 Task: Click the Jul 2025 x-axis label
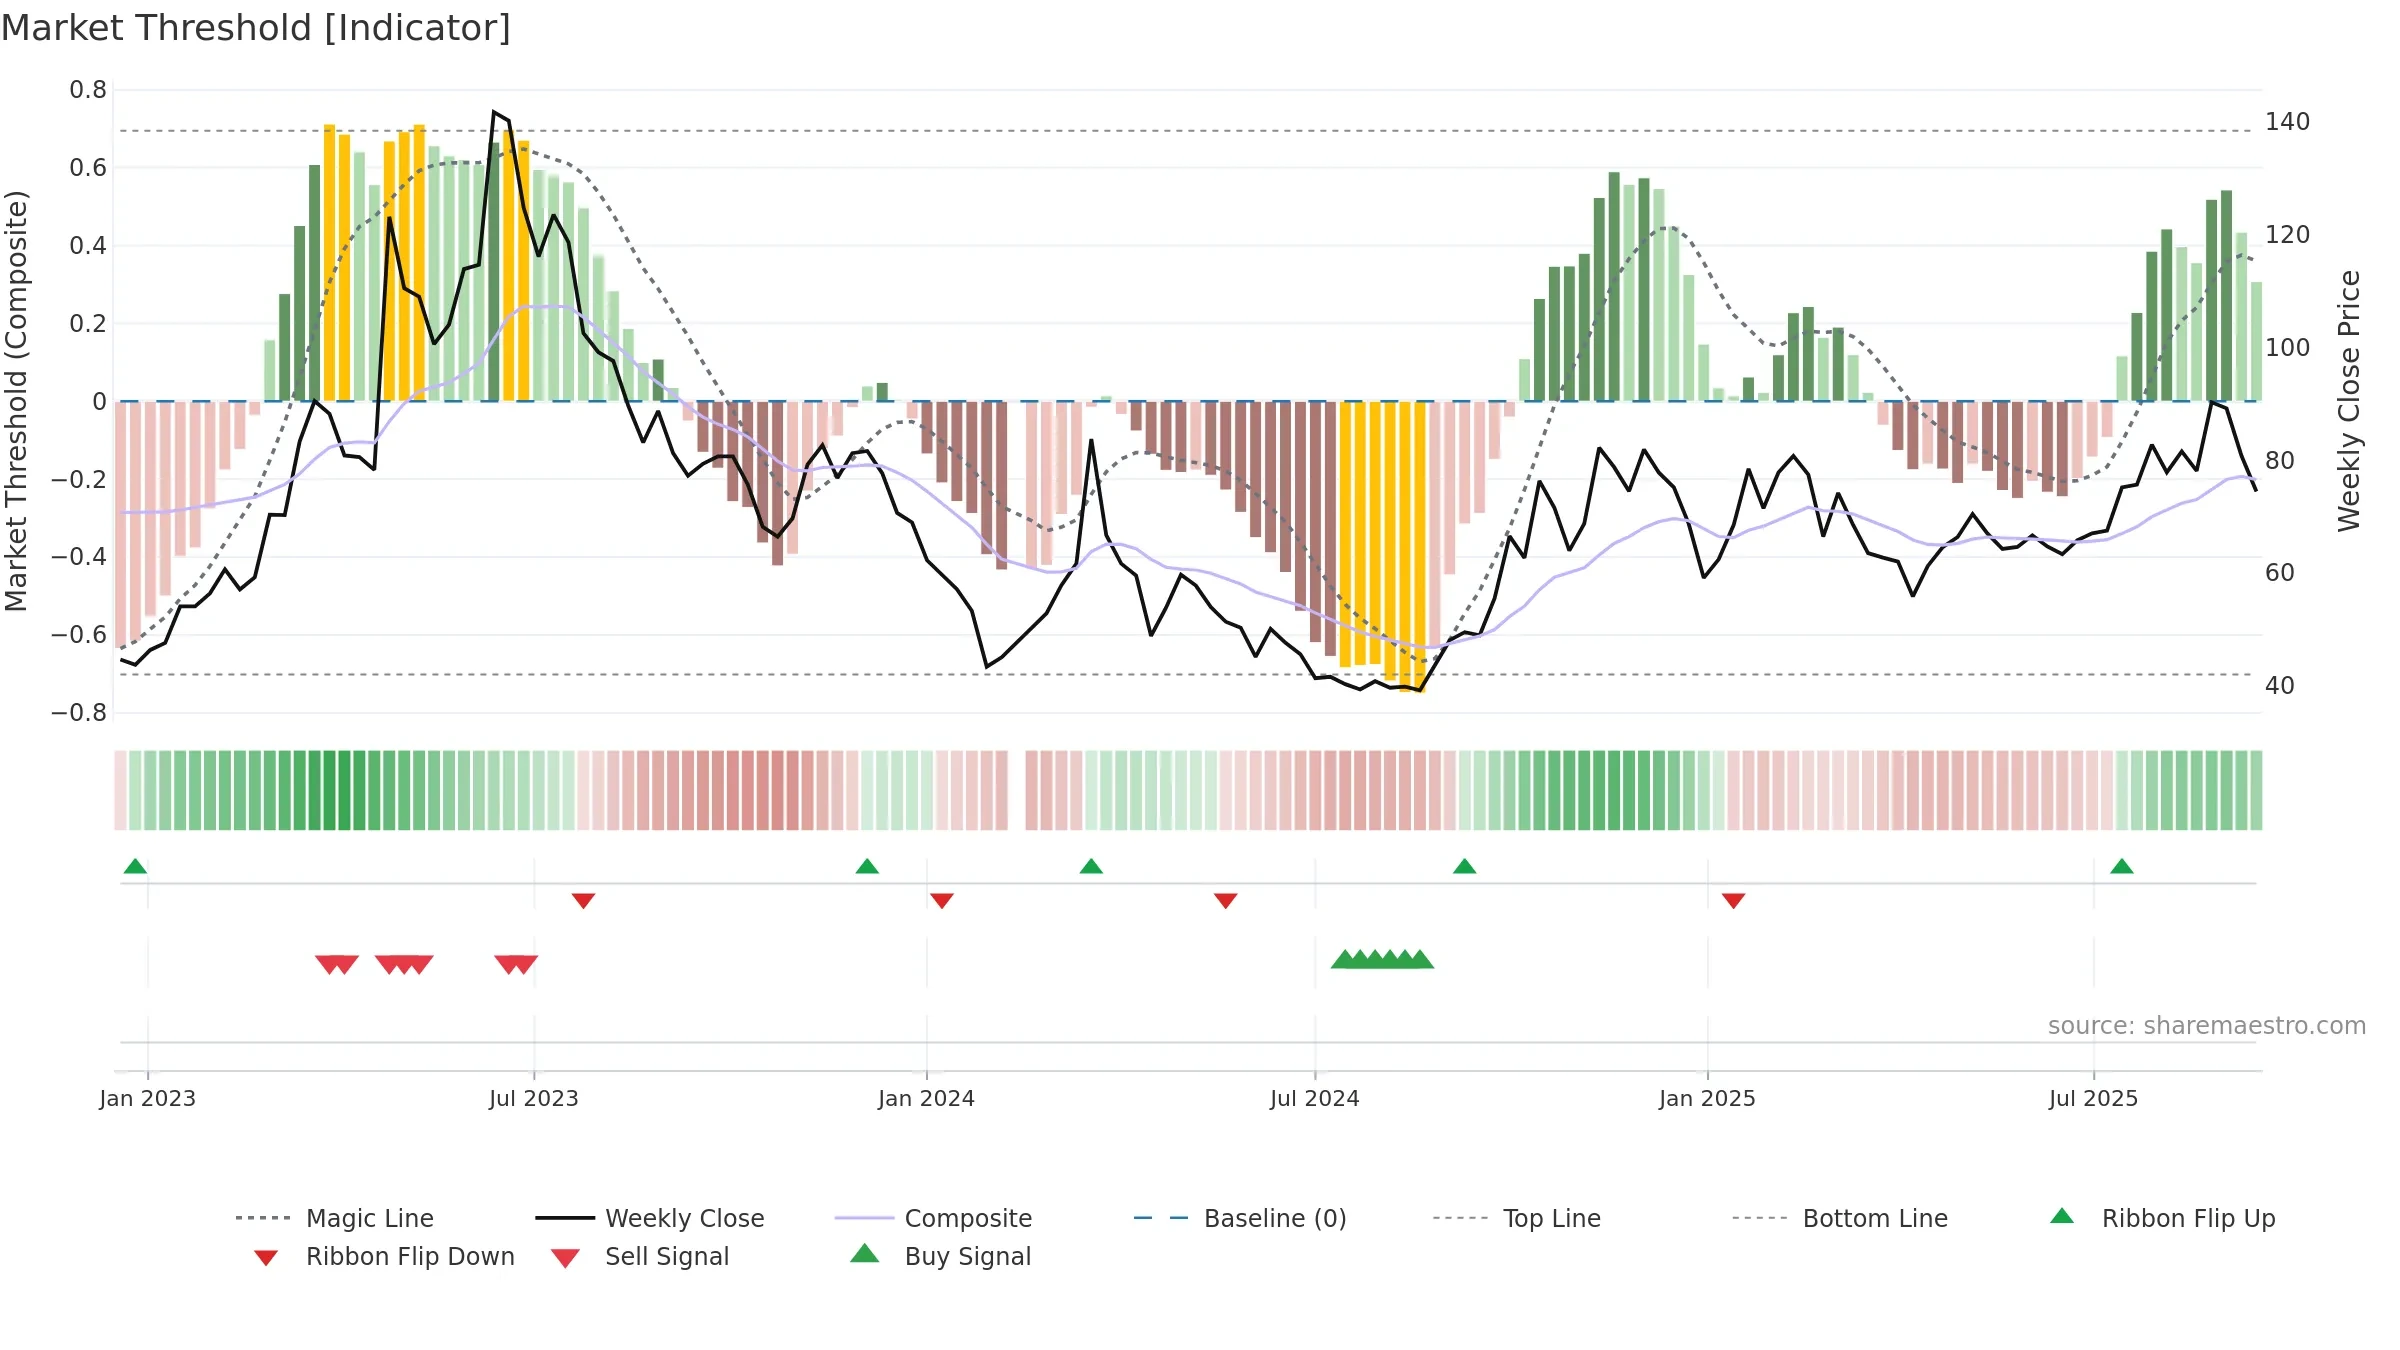(x=2093, y=1099)
